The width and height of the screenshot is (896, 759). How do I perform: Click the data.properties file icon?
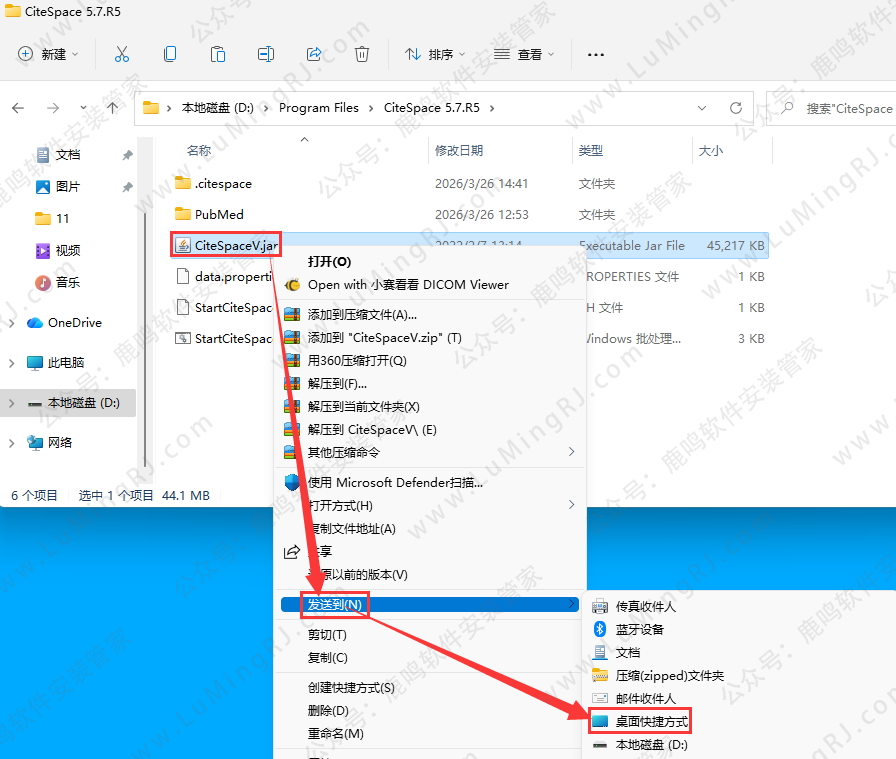coord(183,277)
